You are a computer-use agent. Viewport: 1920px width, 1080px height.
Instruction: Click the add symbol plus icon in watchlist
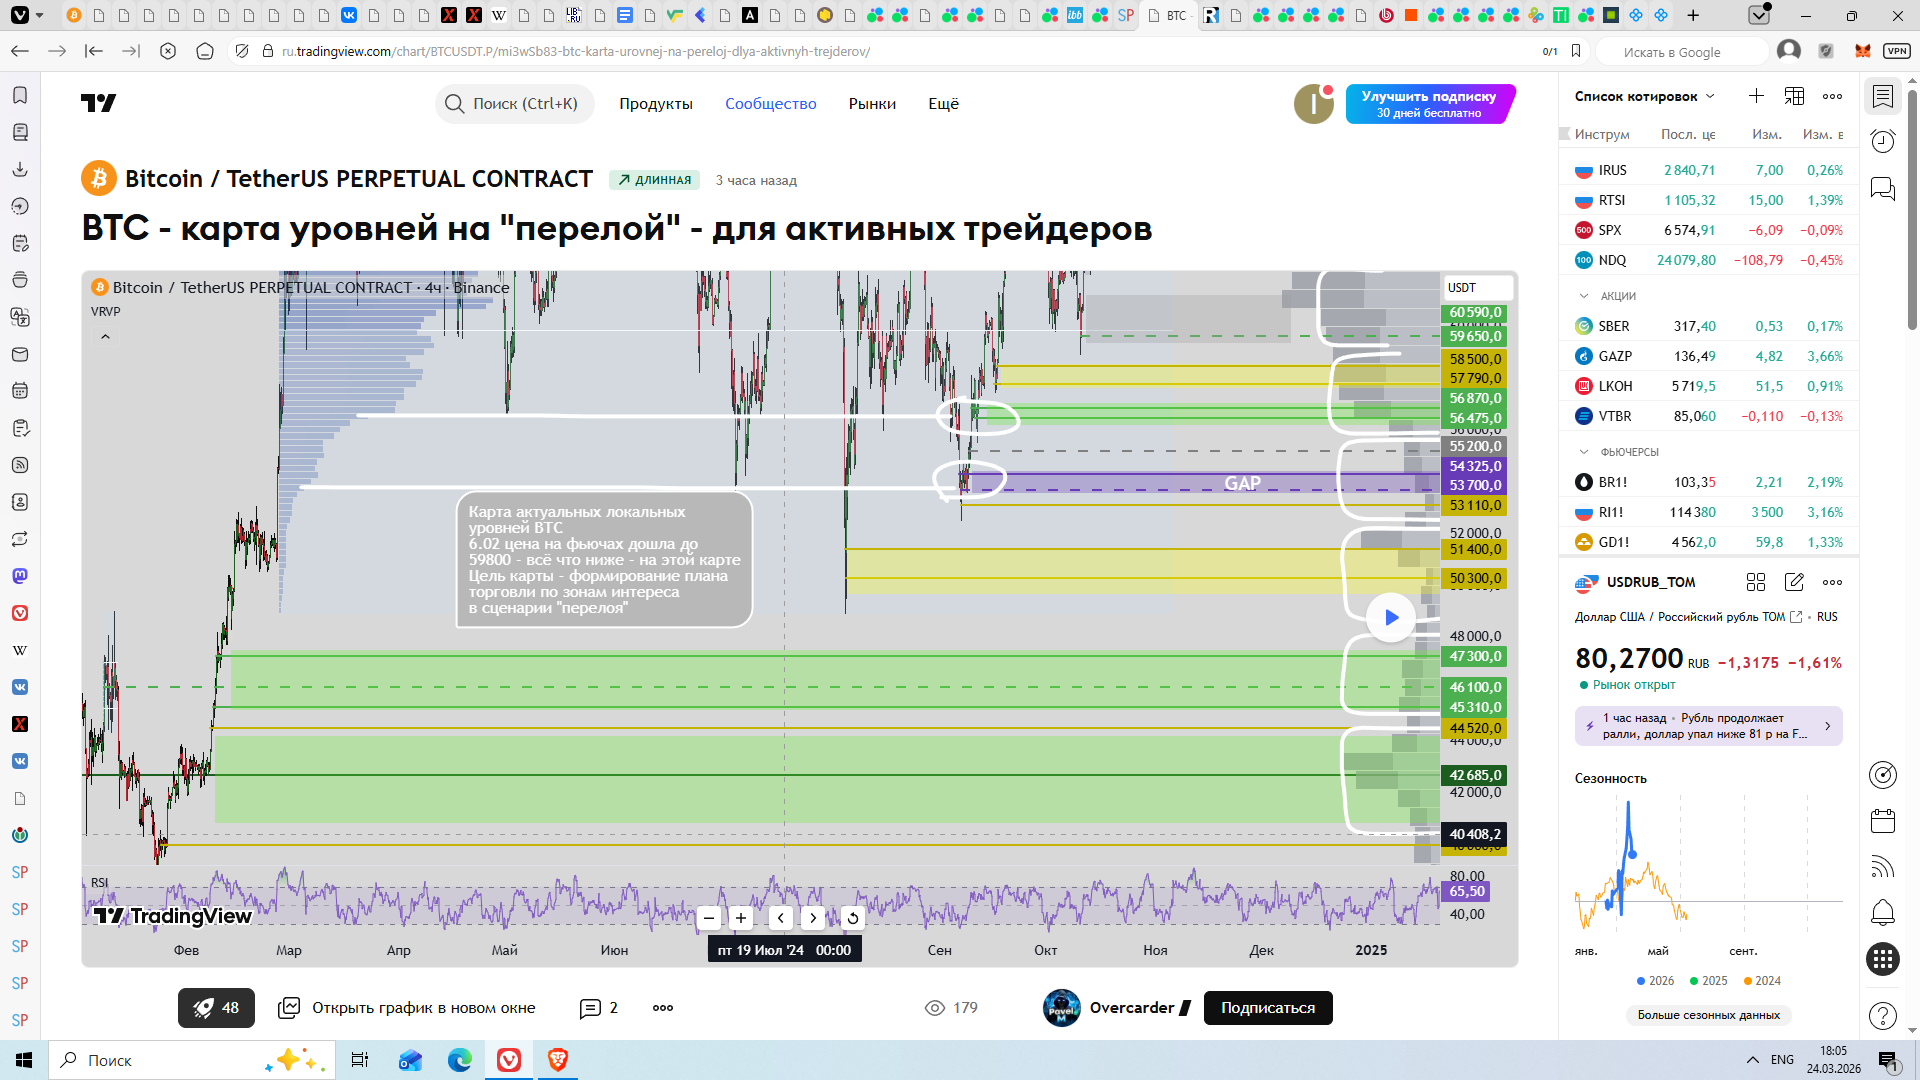tap(1756, 96)
